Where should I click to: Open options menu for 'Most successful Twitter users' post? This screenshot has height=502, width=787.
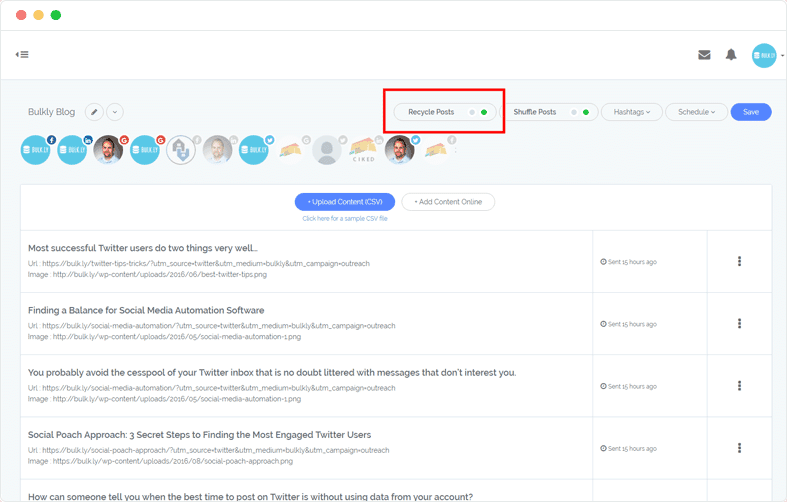point(739,262)
